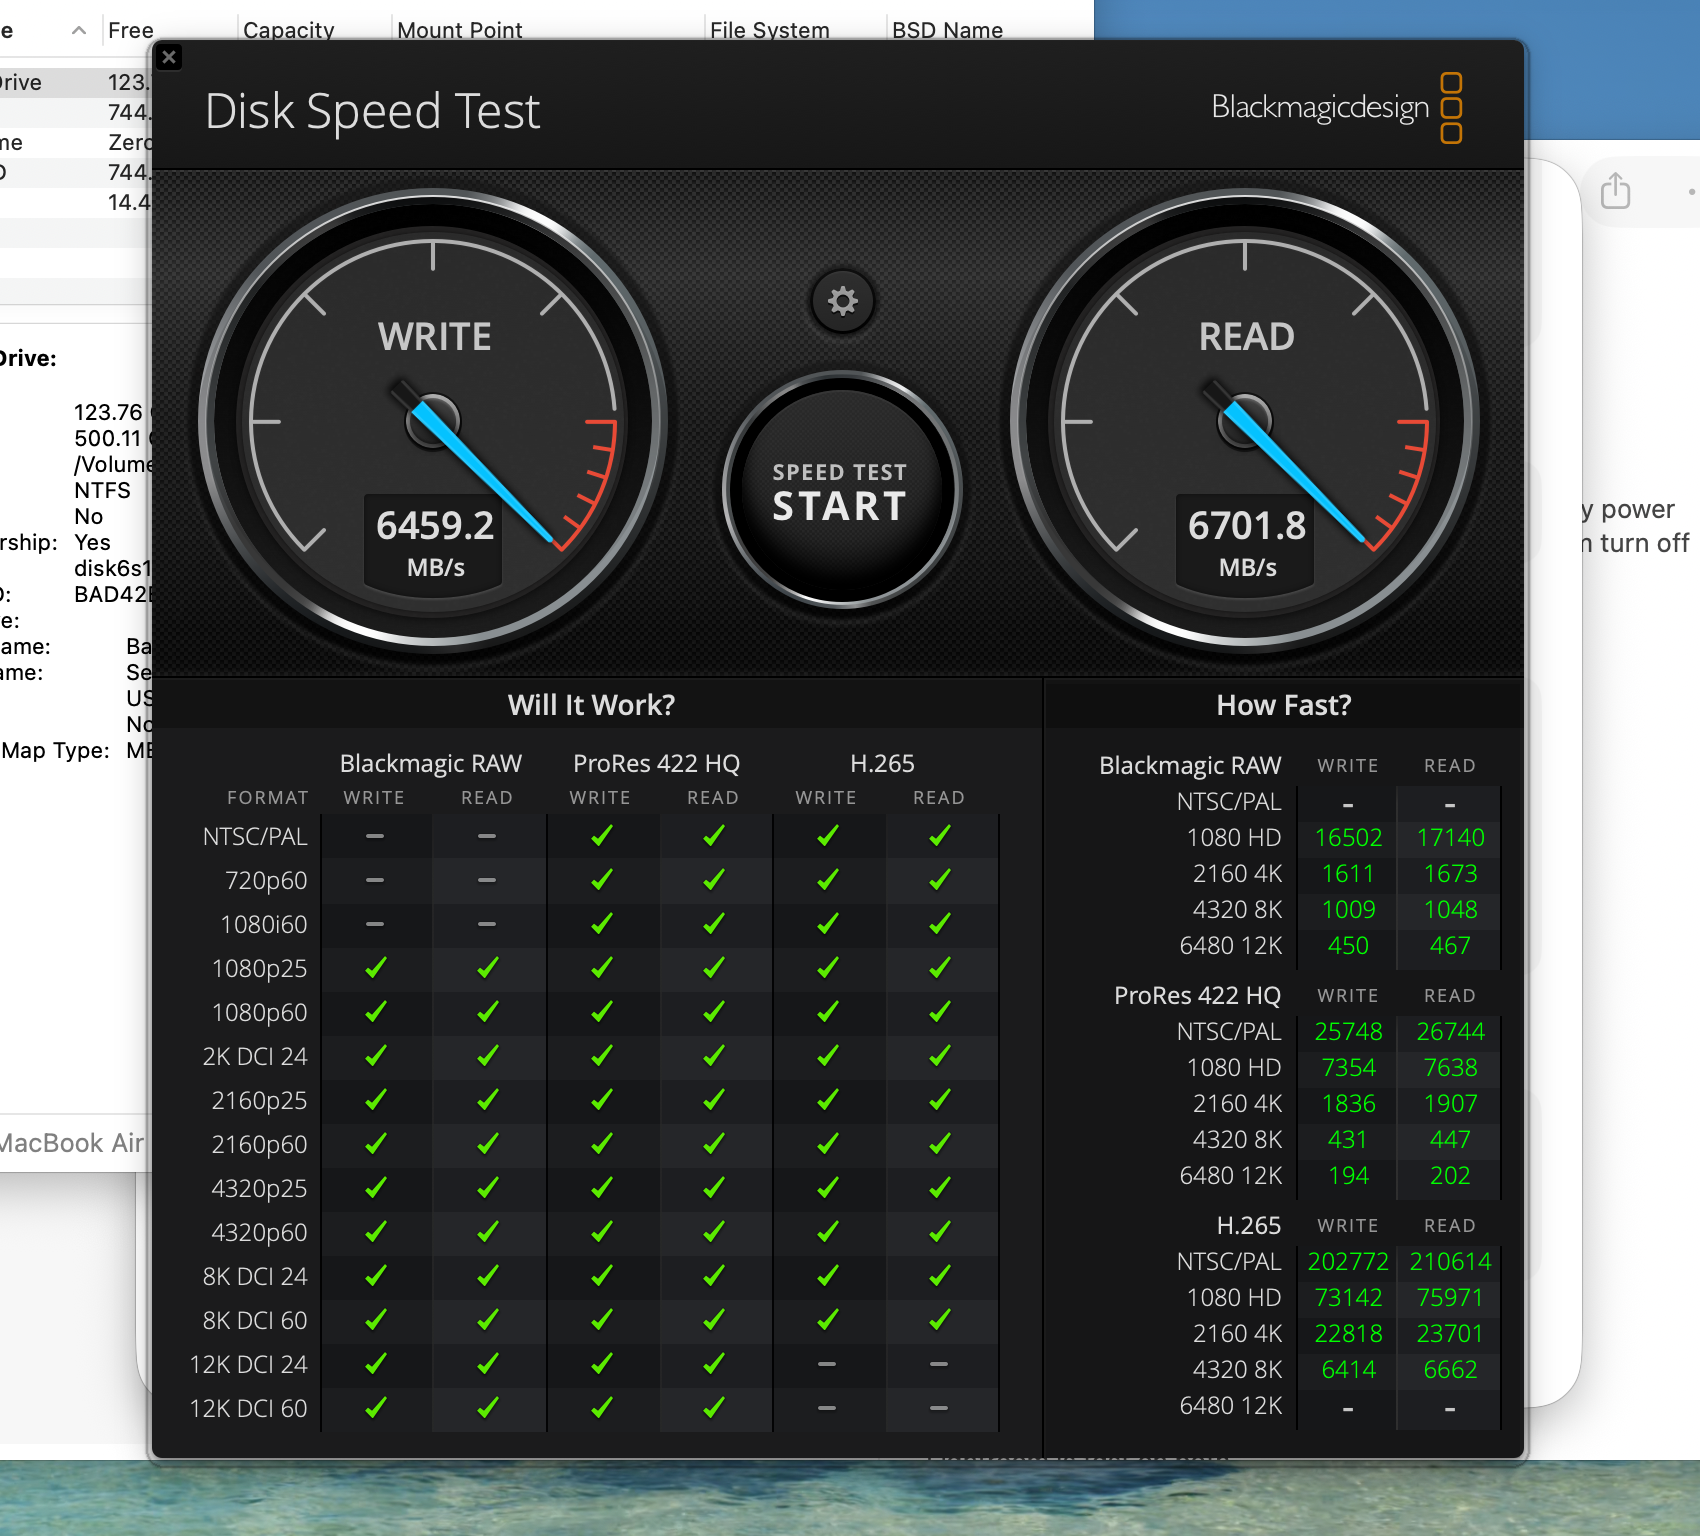Select the 210614 read value
Viewport: 1700px width, 1536px height.
pos(1450,1262)
